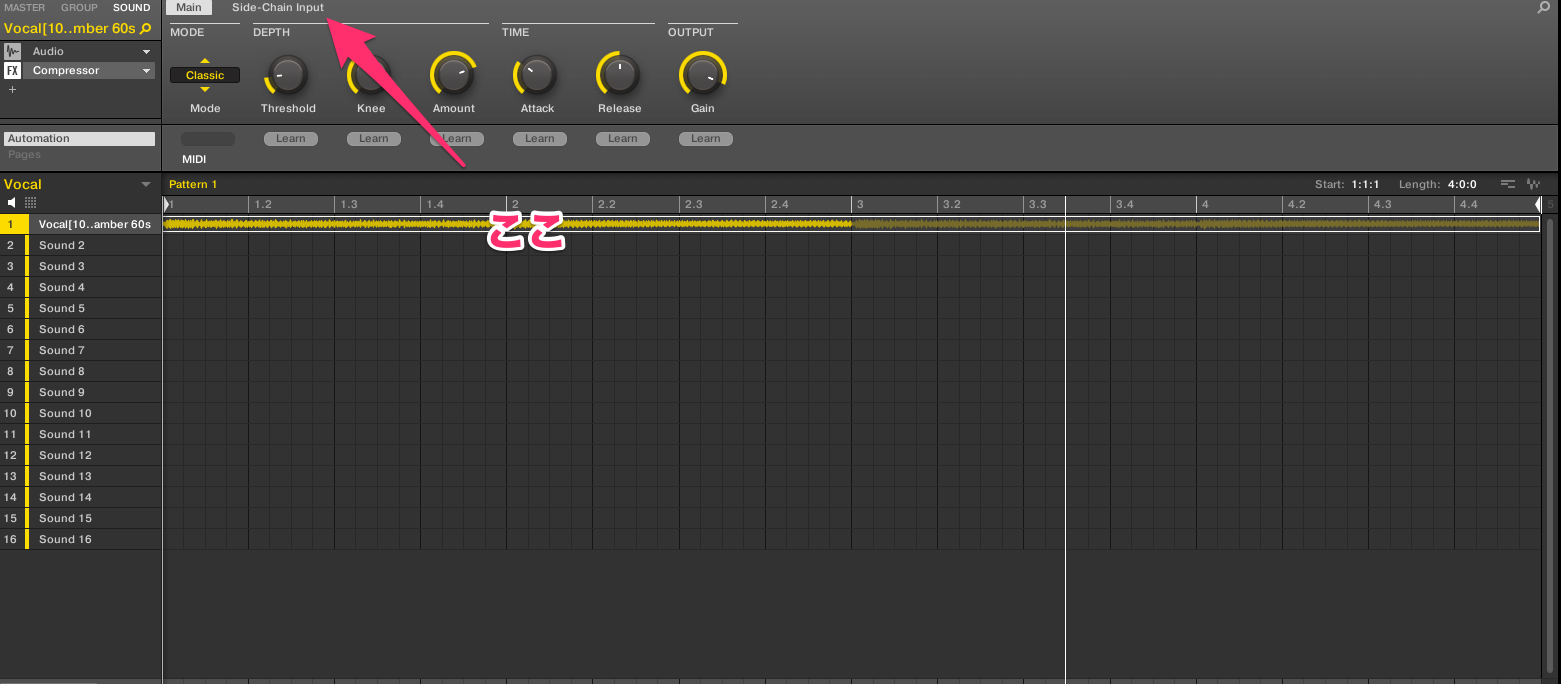Switch to the Side-Chain Input tab
This screenshot has width=1561, height=684.
(x=278, y=8)
